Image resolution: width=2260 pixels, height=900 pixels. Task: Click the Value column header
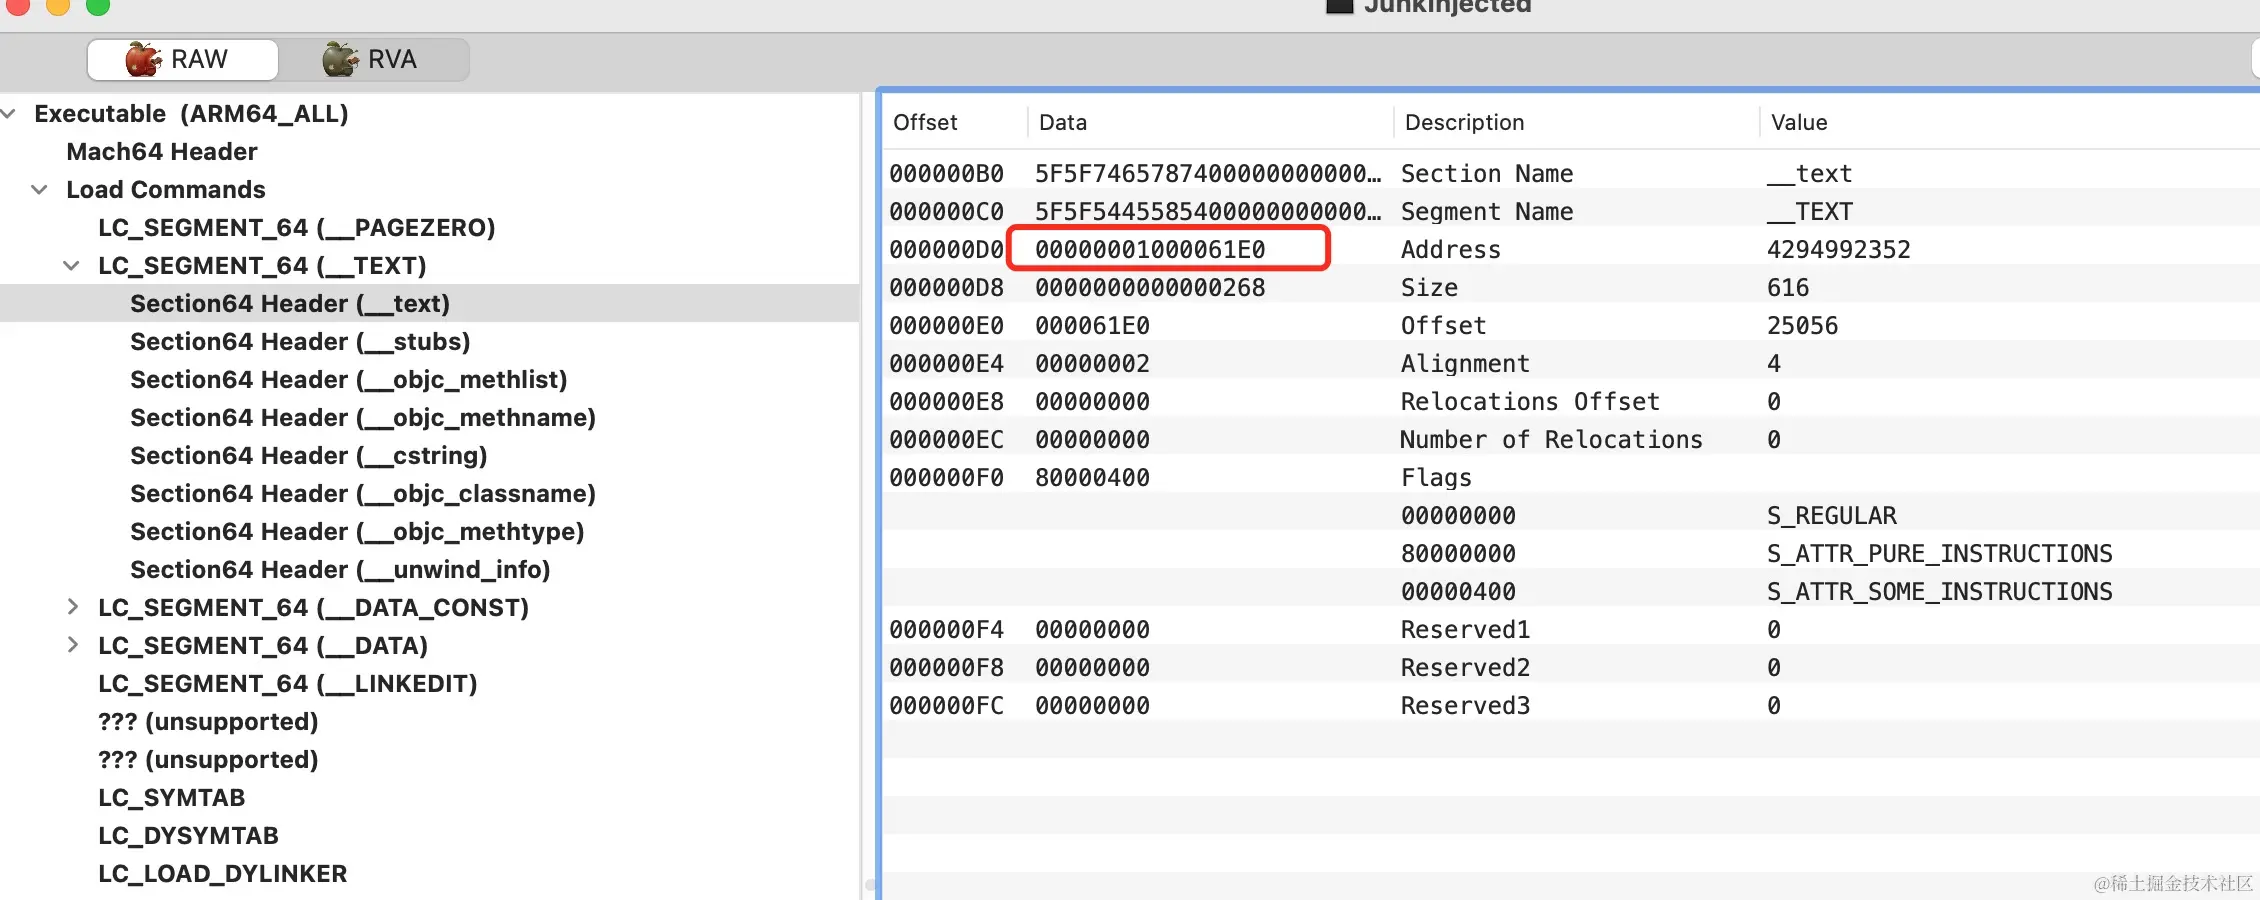1799,122
